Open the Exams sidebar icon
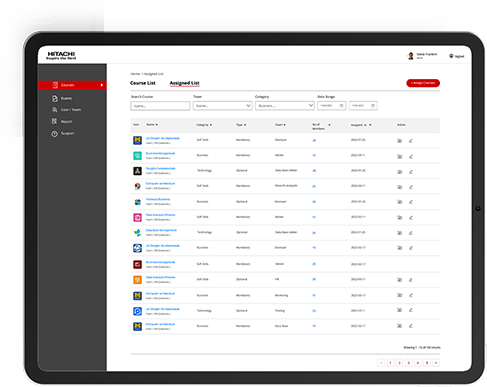 click(x=55, y=98)
